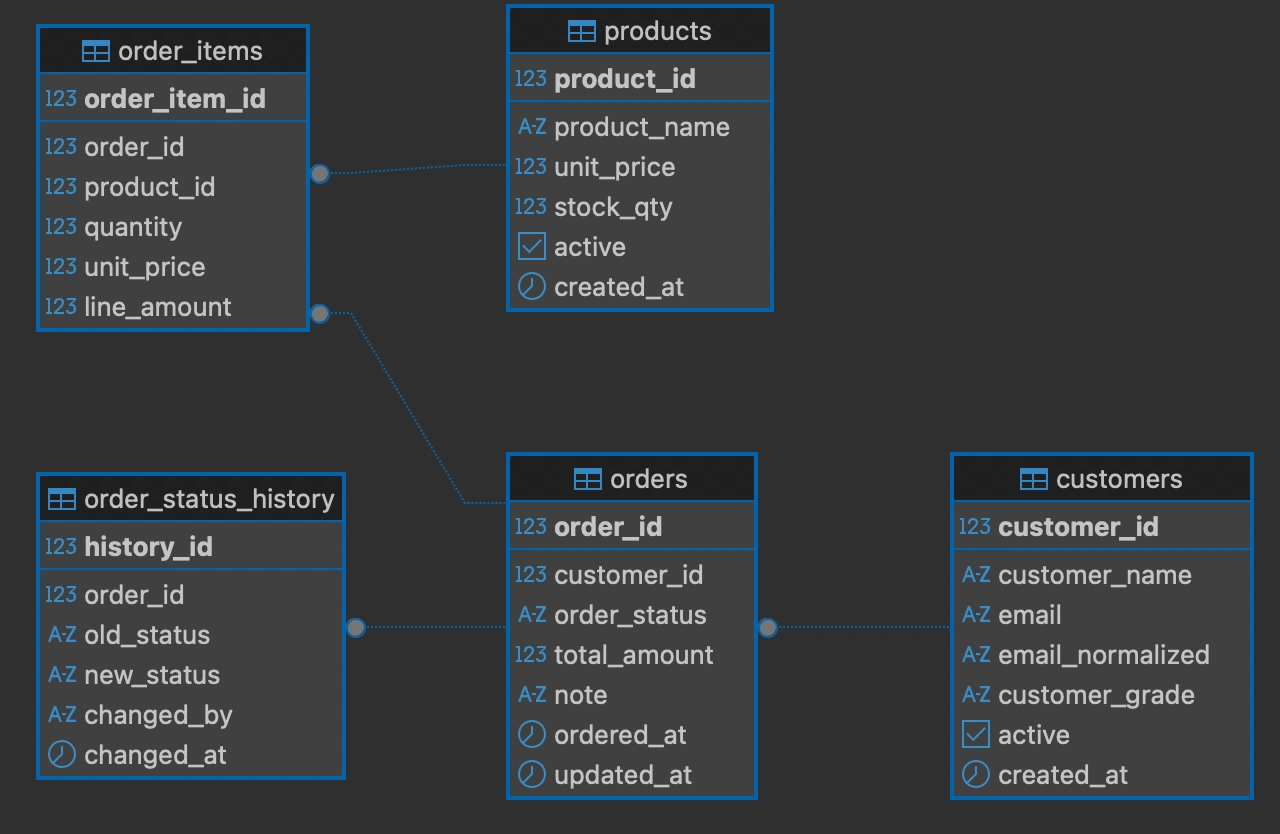This screenshot has height=834, width=1280.
Task: Click the text type icon beside changed_by
Action: 61,714
